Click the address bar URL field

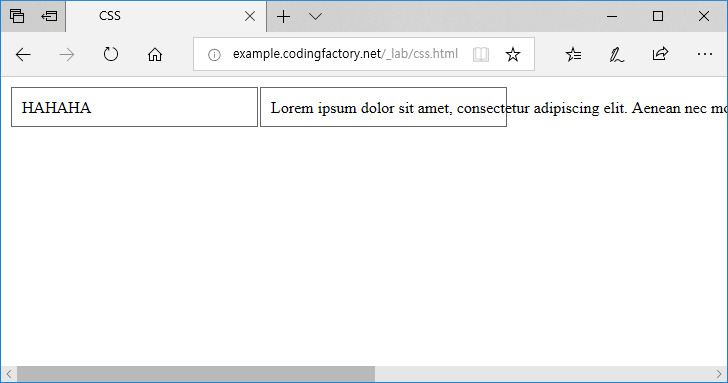click(345, 54)
